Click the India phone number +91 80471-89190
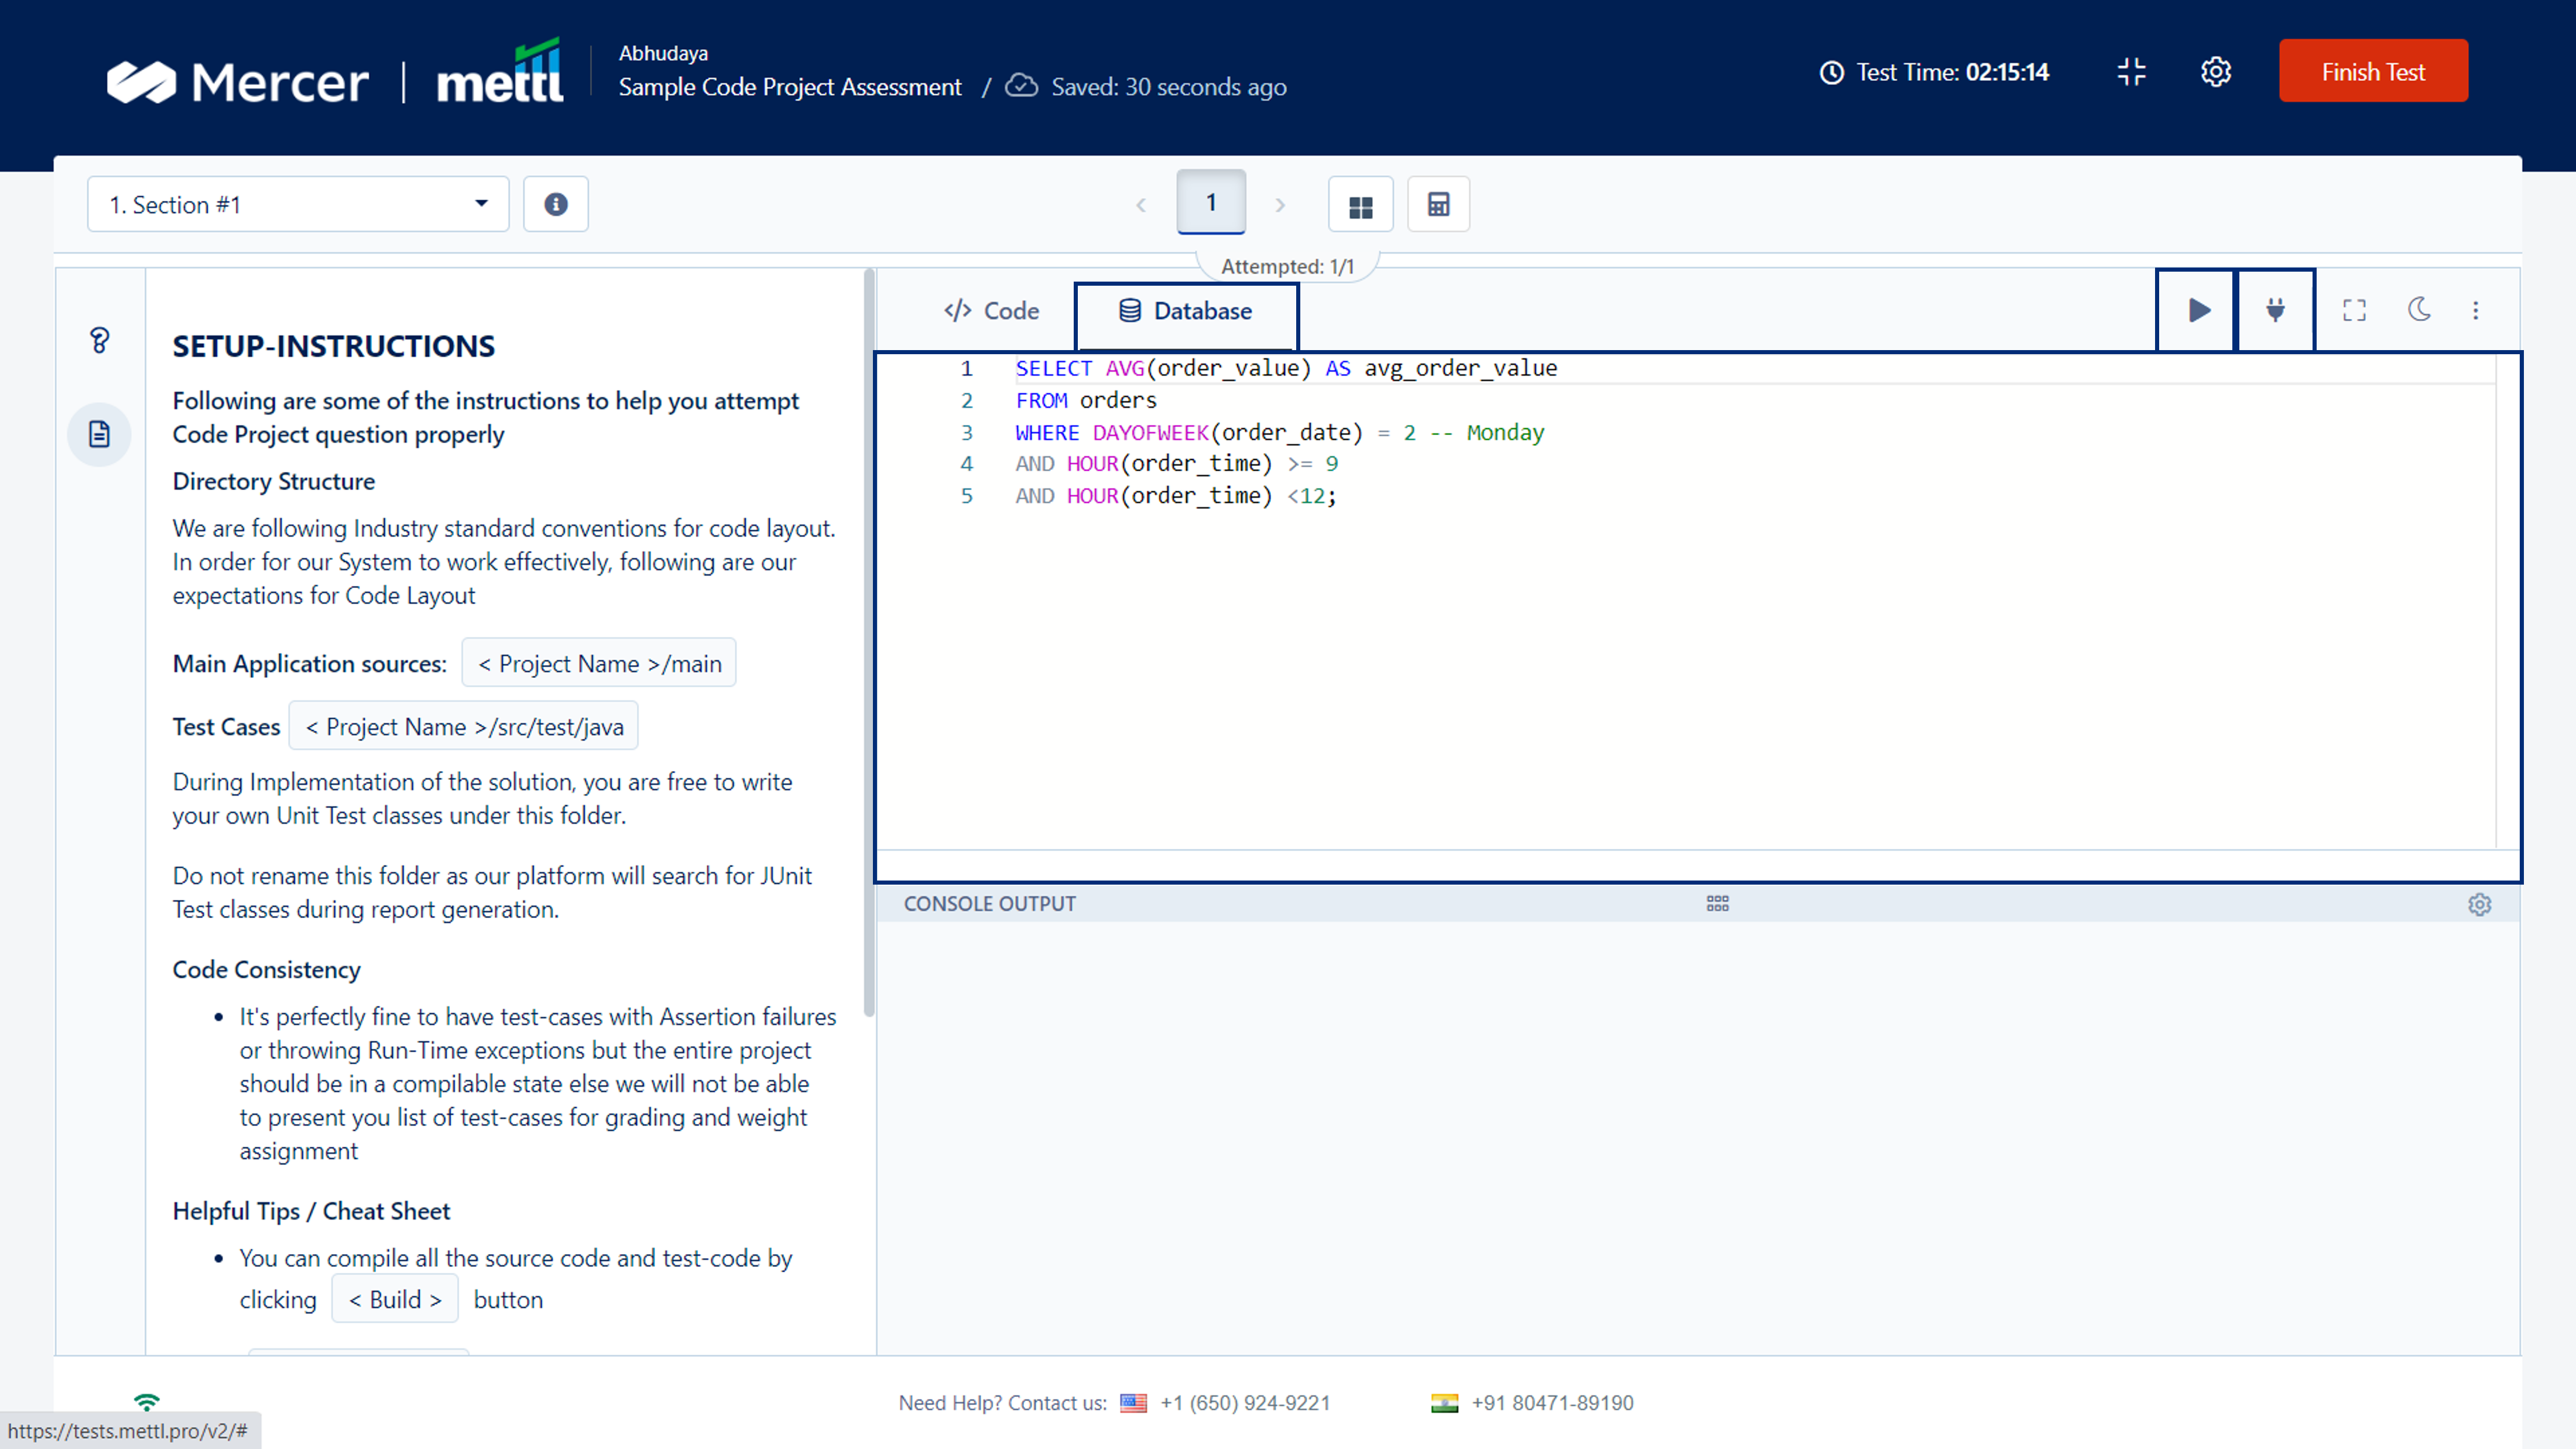The height and width of the screenshot is (1449, 2576). pos(1552,1403)
